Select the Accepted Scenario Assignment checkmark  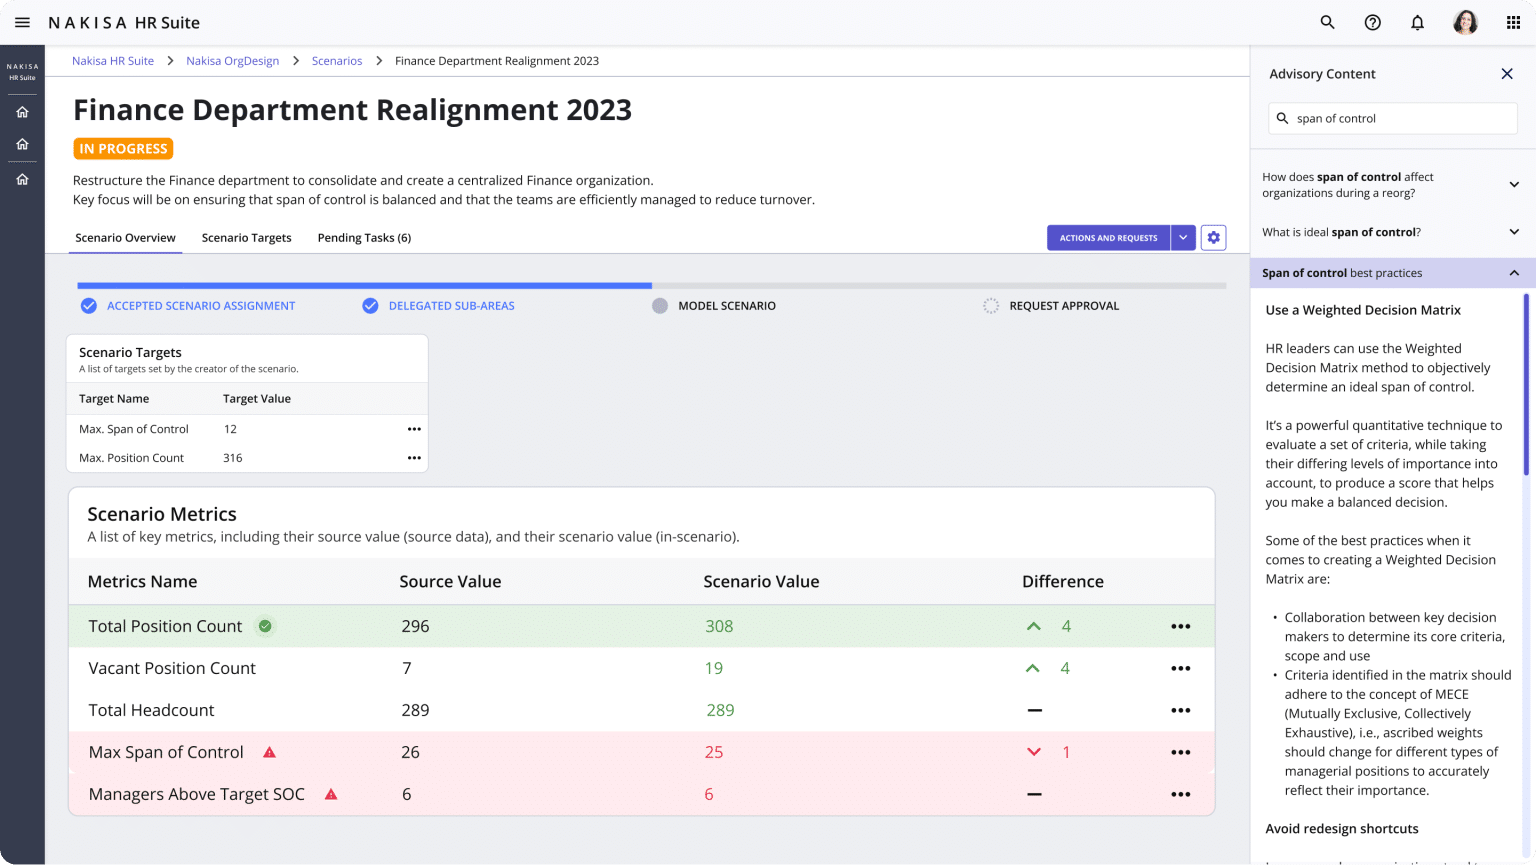(x=88, y=305)
